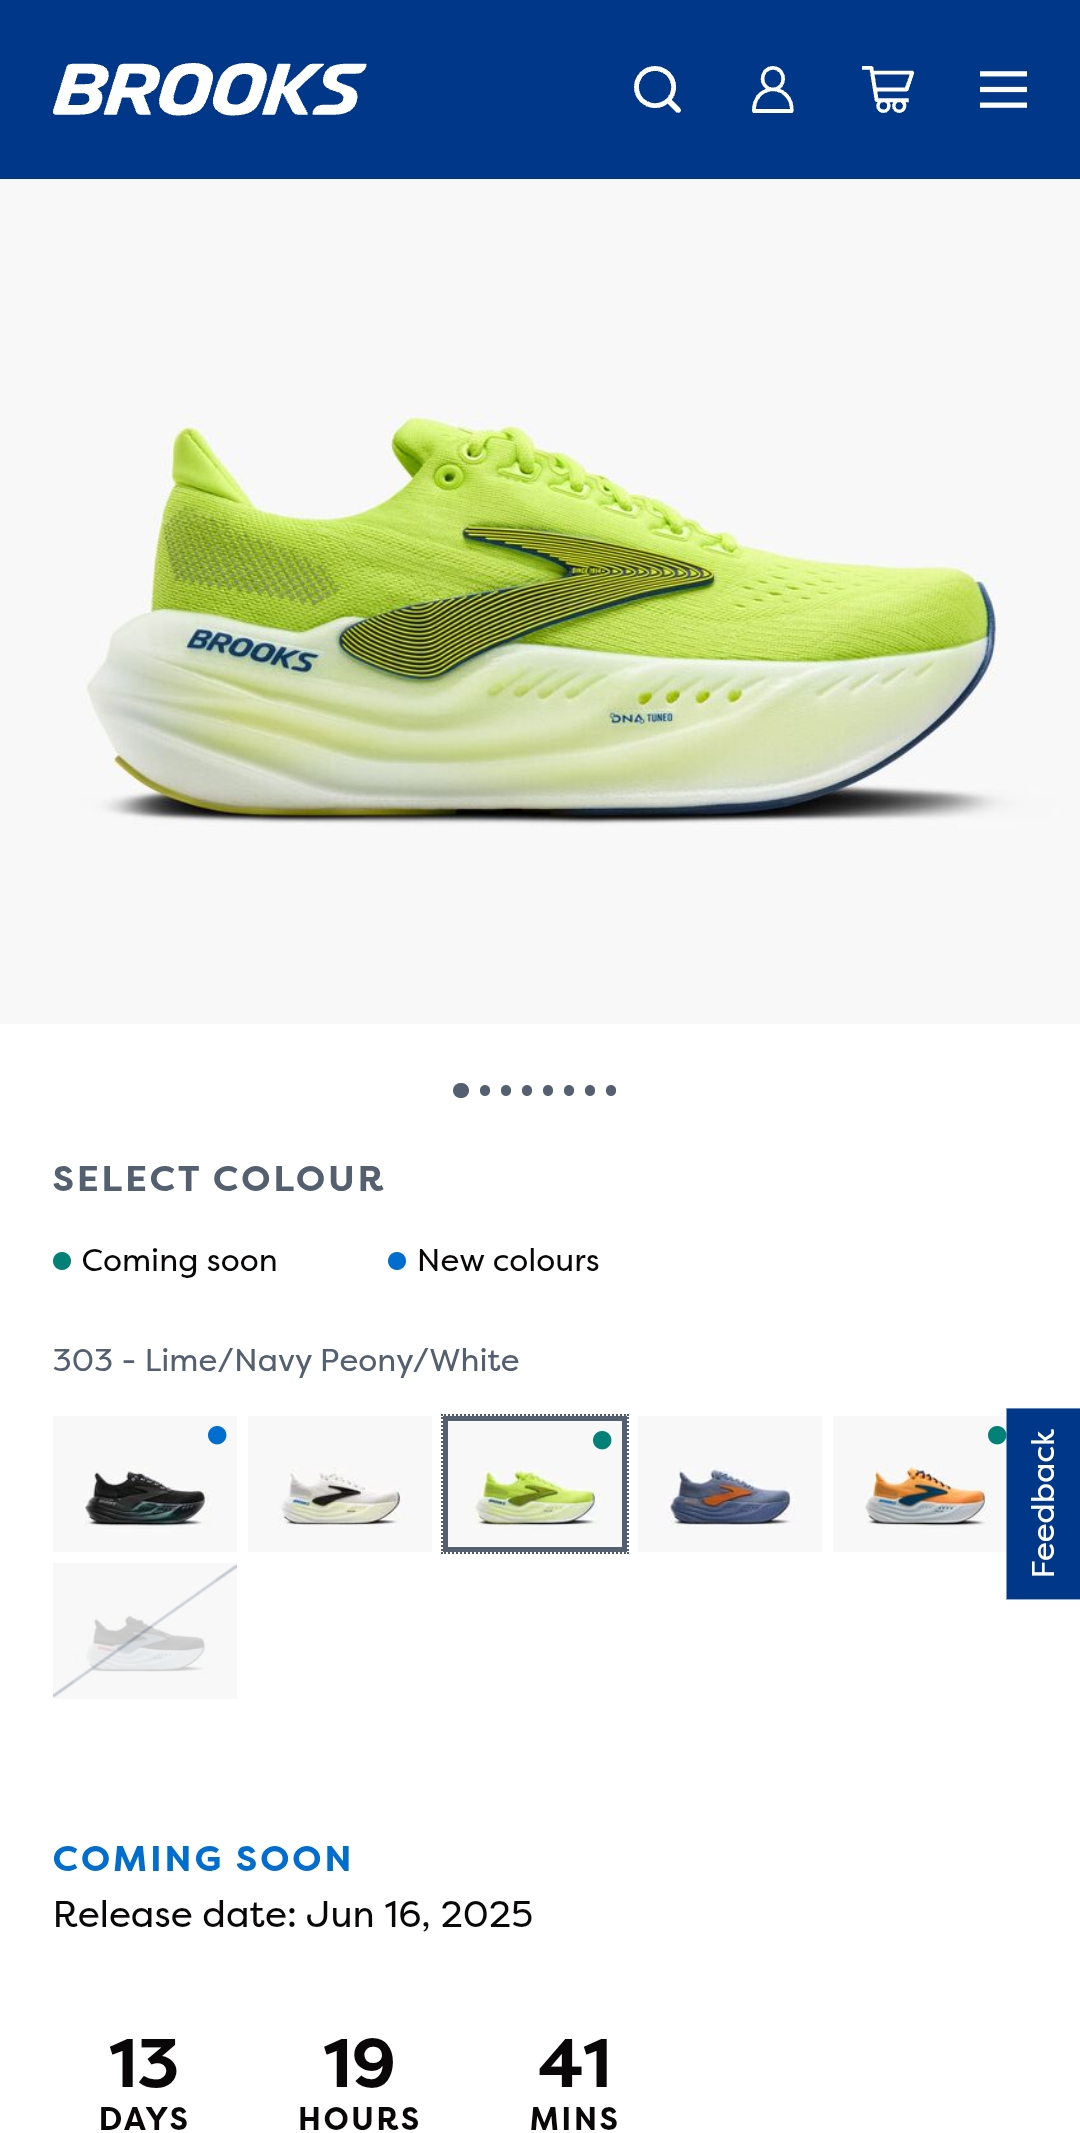
Task: Jump to seventh carousel image dot
Action: [590, 1090]
